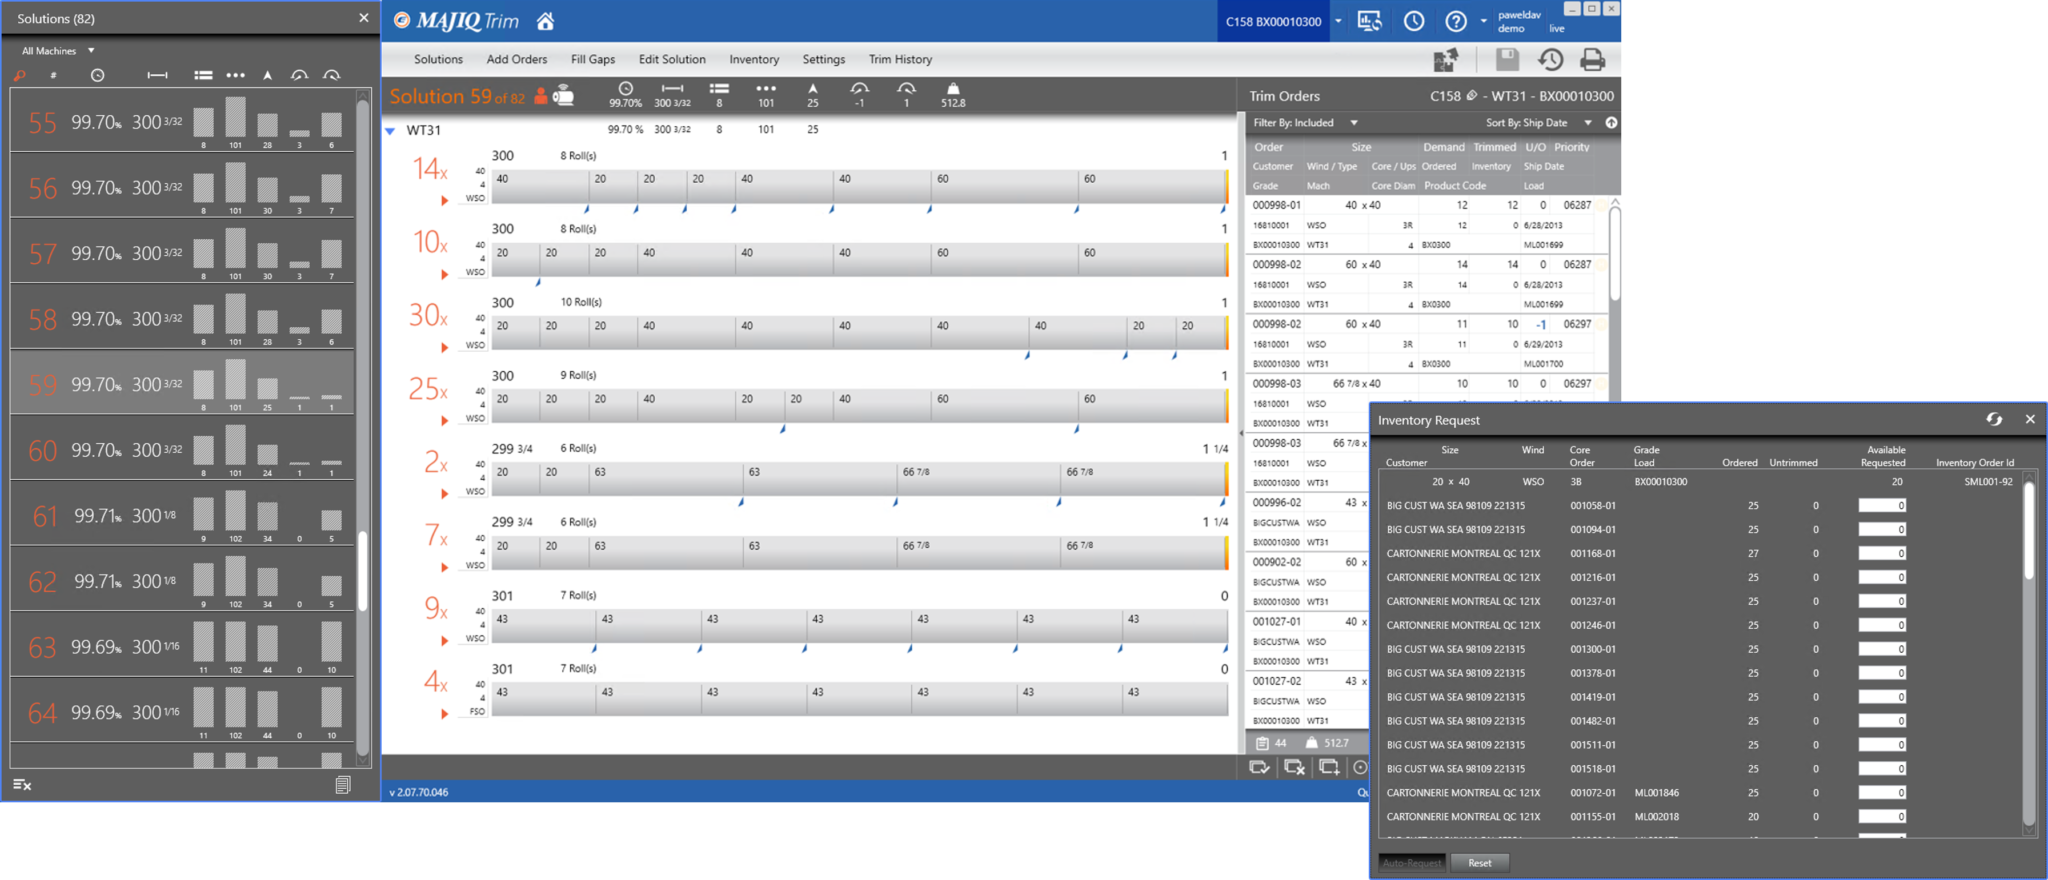
Task: Expand the 9x pattern row arrow
Action: 444,641
